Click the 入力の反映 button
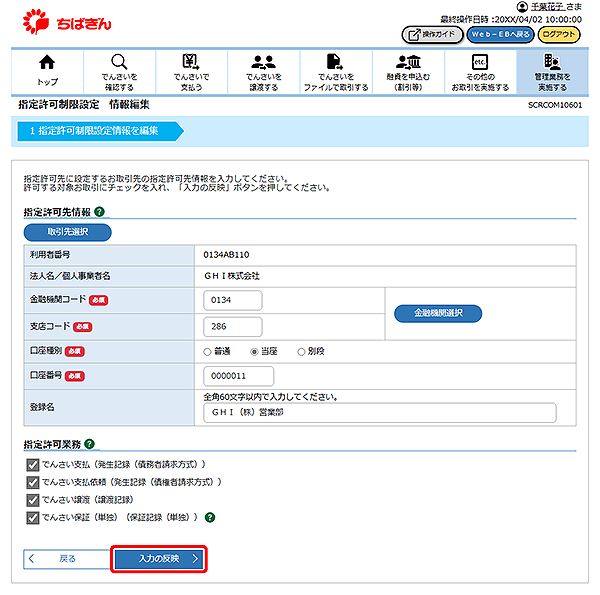The image size is (600, 595). tap(159, 559)
